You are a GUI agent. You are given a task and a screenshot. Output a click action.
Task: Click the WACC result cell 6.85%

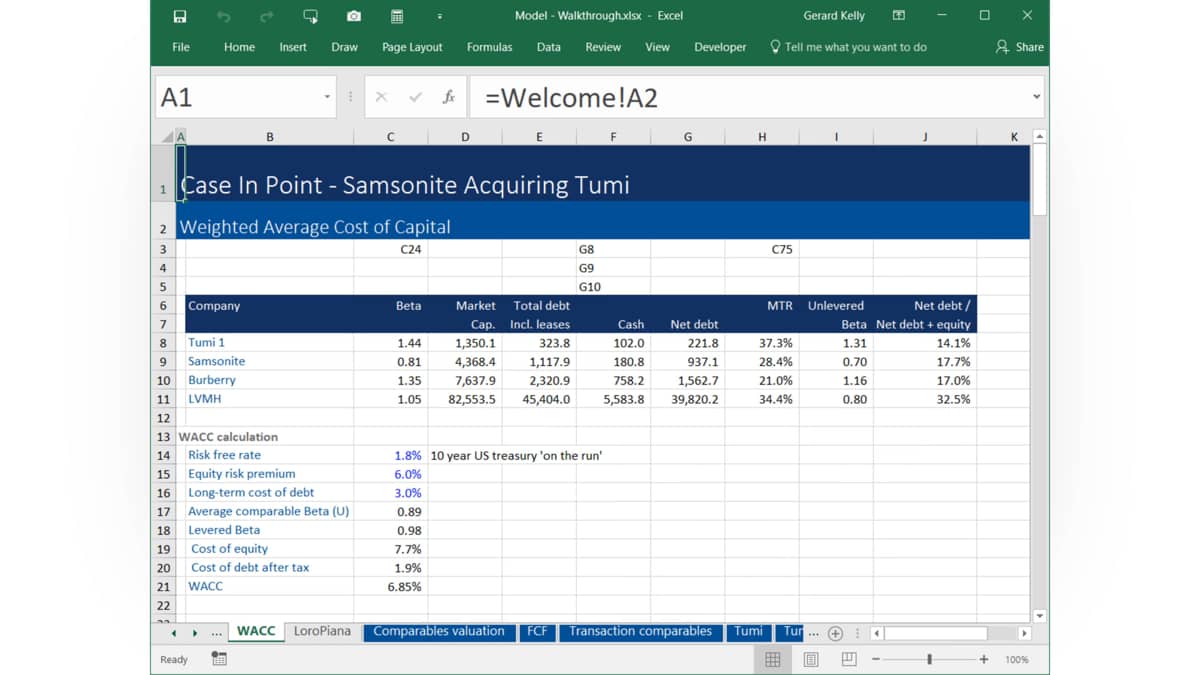[x=390, y=586]
